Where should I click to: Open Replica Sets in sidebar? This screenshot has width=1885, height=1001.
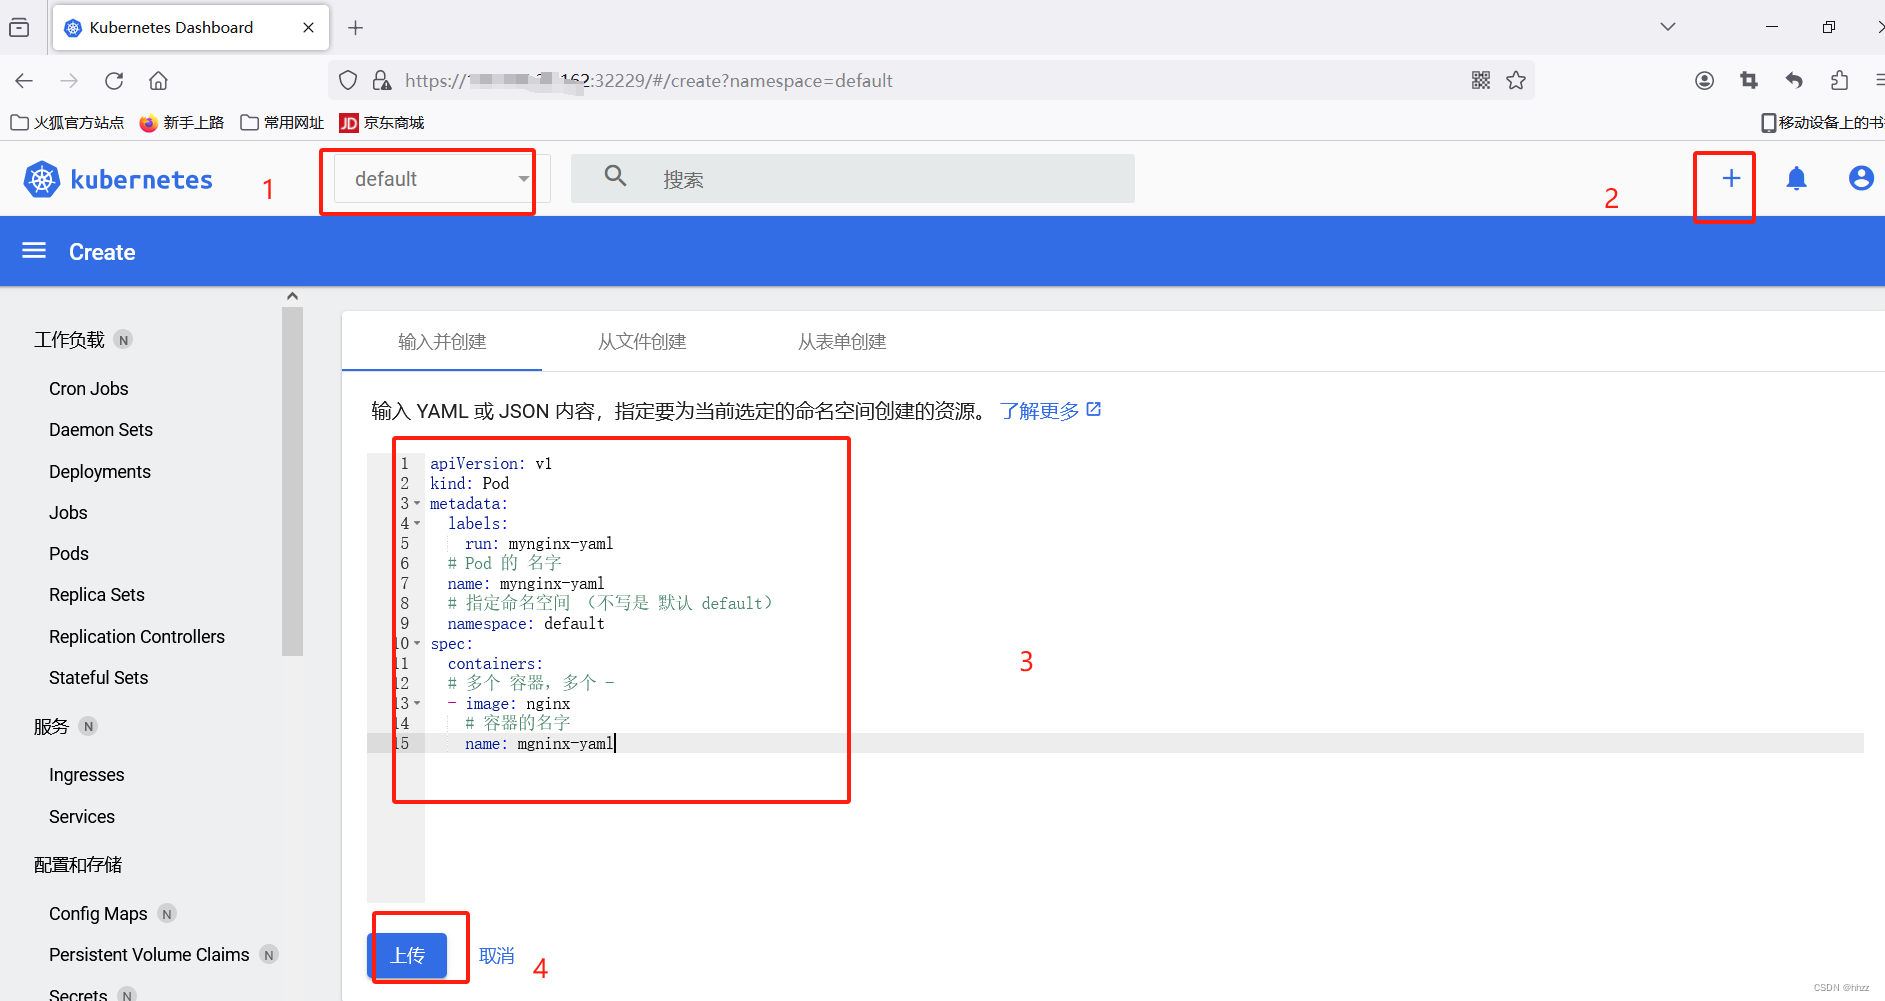pyautogui.click(x=97, y=595)
